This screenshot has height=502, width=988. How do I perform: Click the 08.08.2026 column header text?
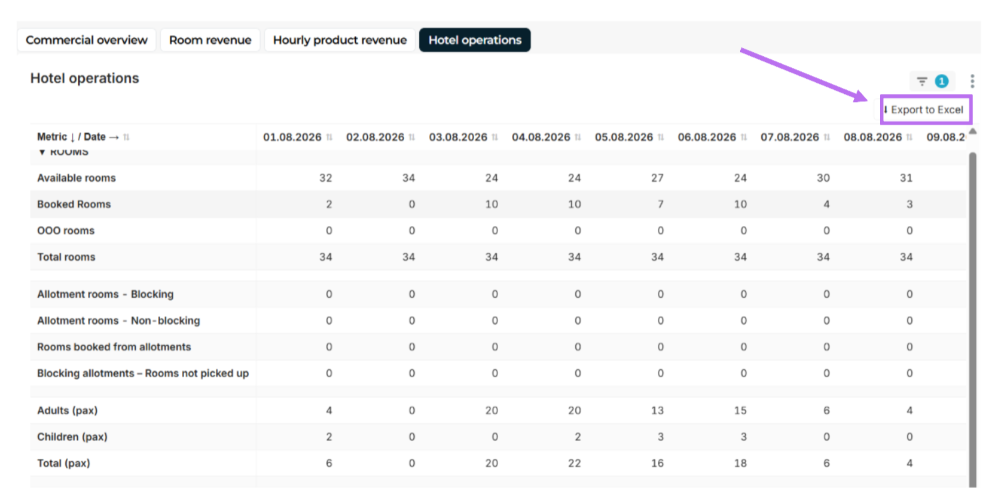pyautogui.click(x=873, y=137)
